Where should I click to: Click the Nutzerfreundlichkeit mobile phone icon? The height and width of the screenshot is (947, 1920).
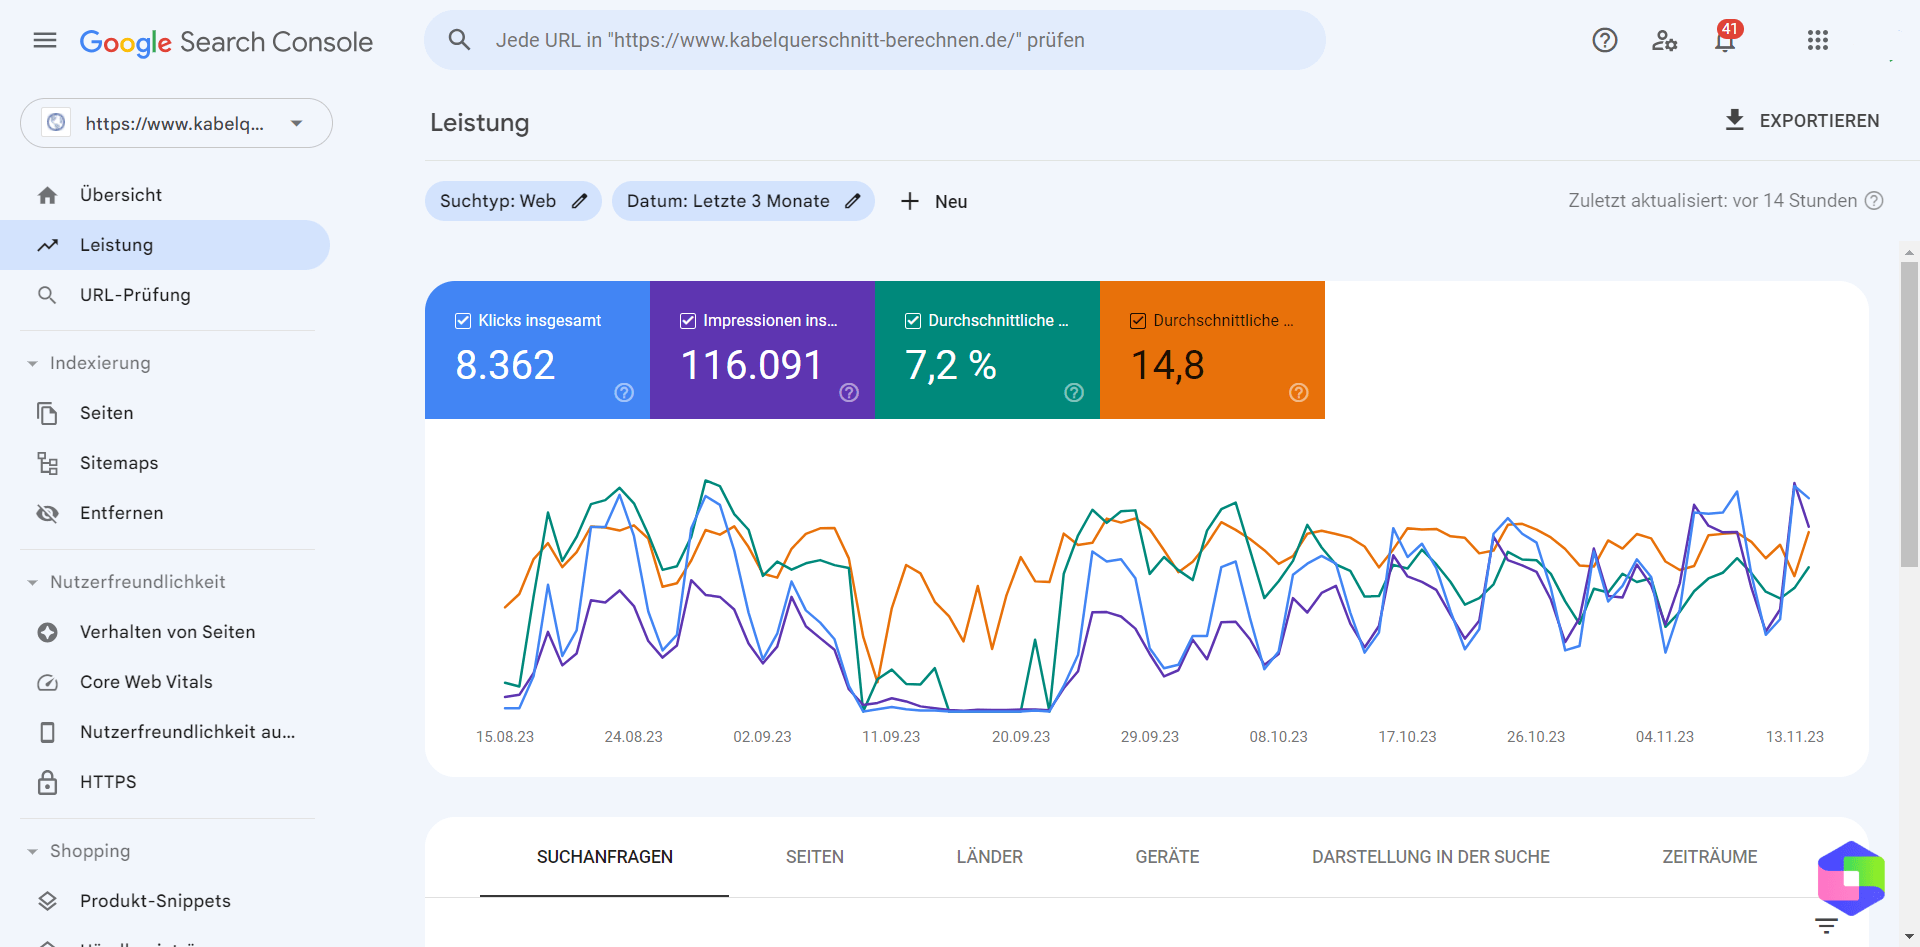[47, 732]
